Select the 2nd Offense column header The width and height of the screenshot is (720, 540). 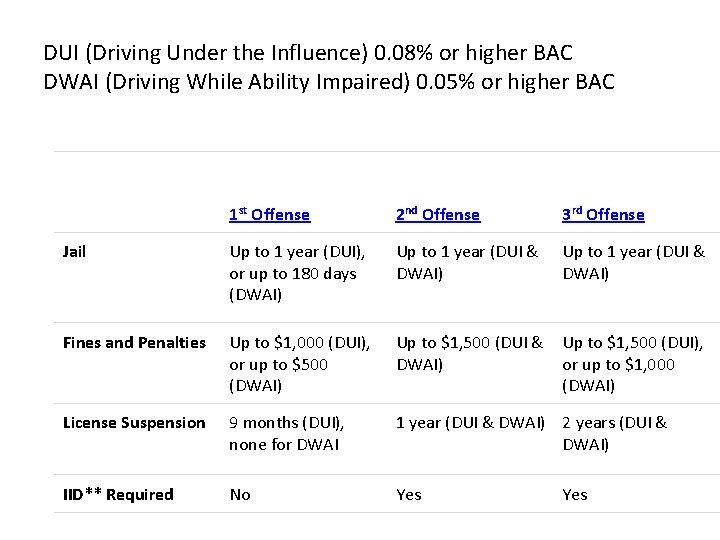(x=438, y=214)
